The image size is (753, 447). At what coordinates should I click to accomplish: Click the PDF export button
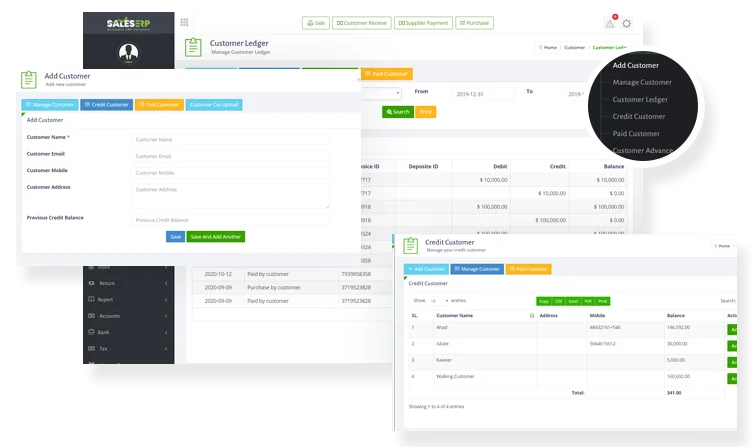coord(588,300)
